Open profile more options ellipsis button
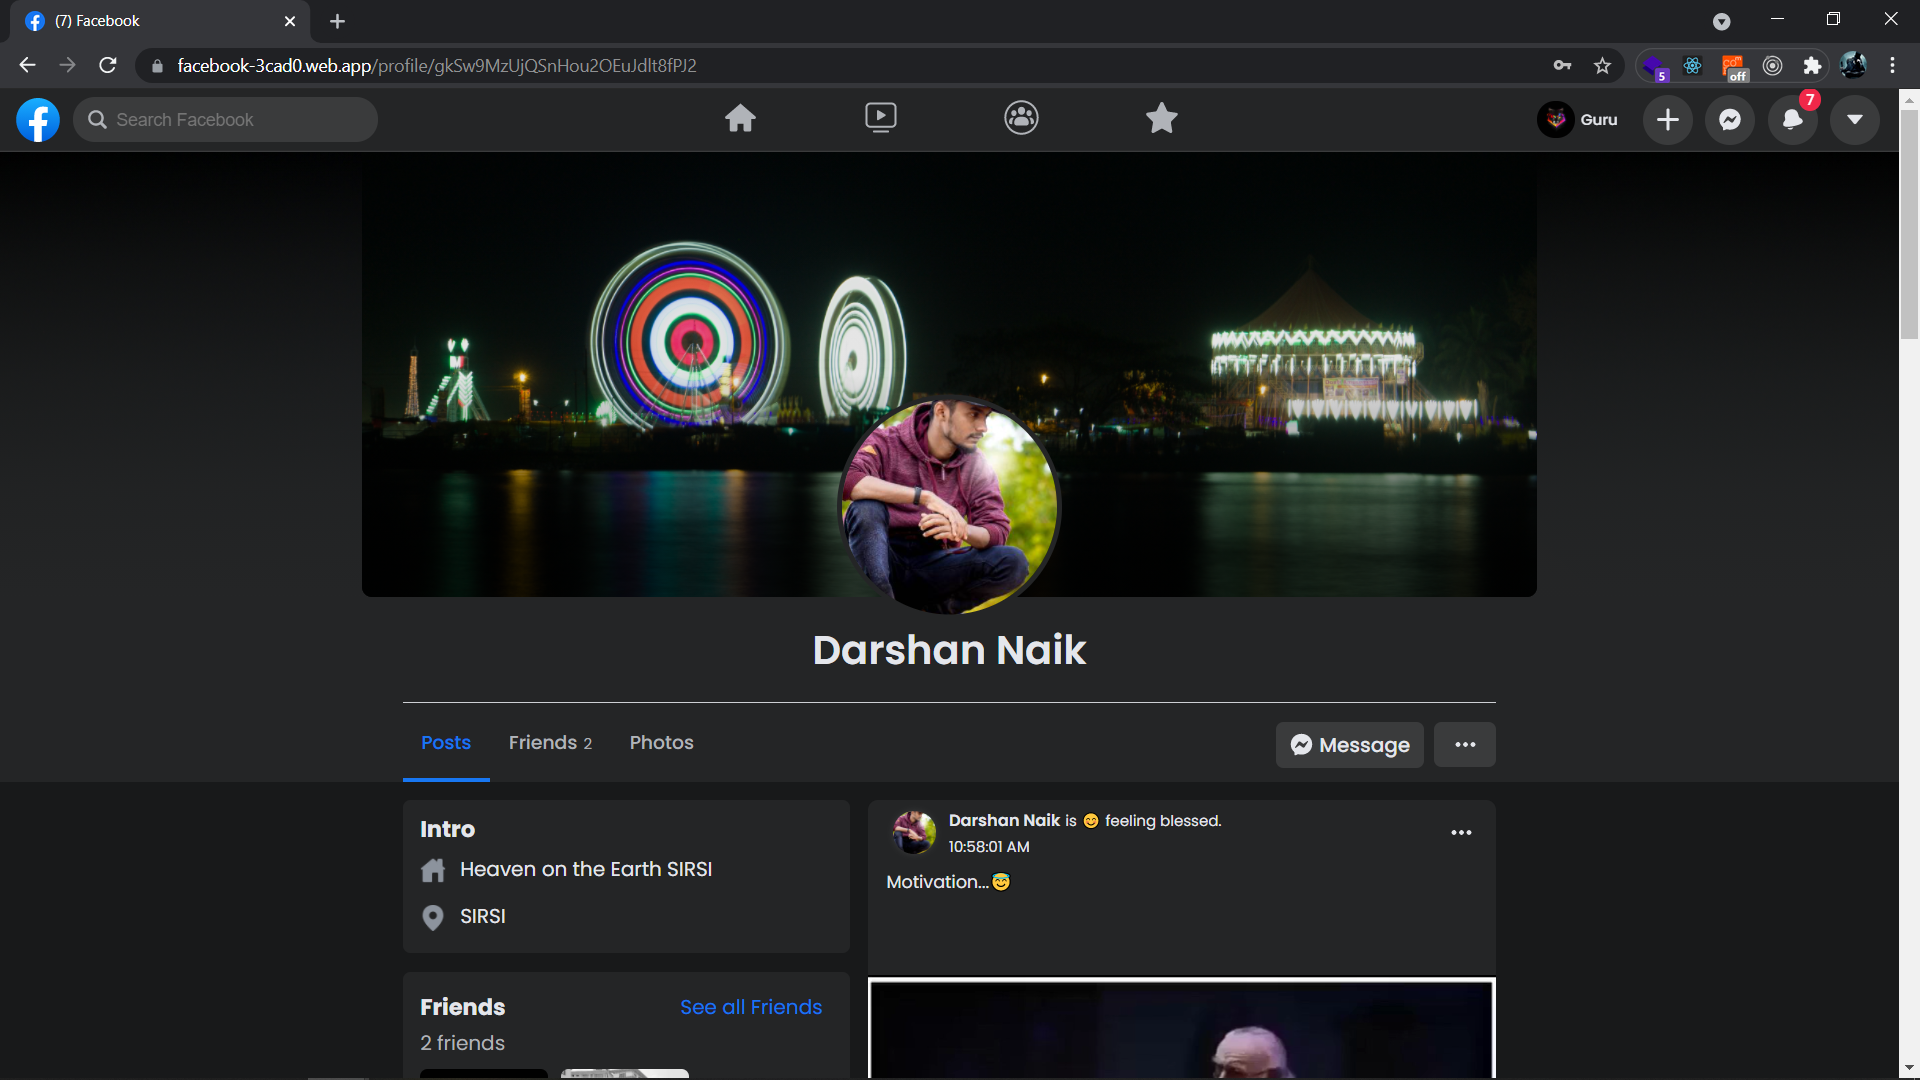 pos(1465,745)
